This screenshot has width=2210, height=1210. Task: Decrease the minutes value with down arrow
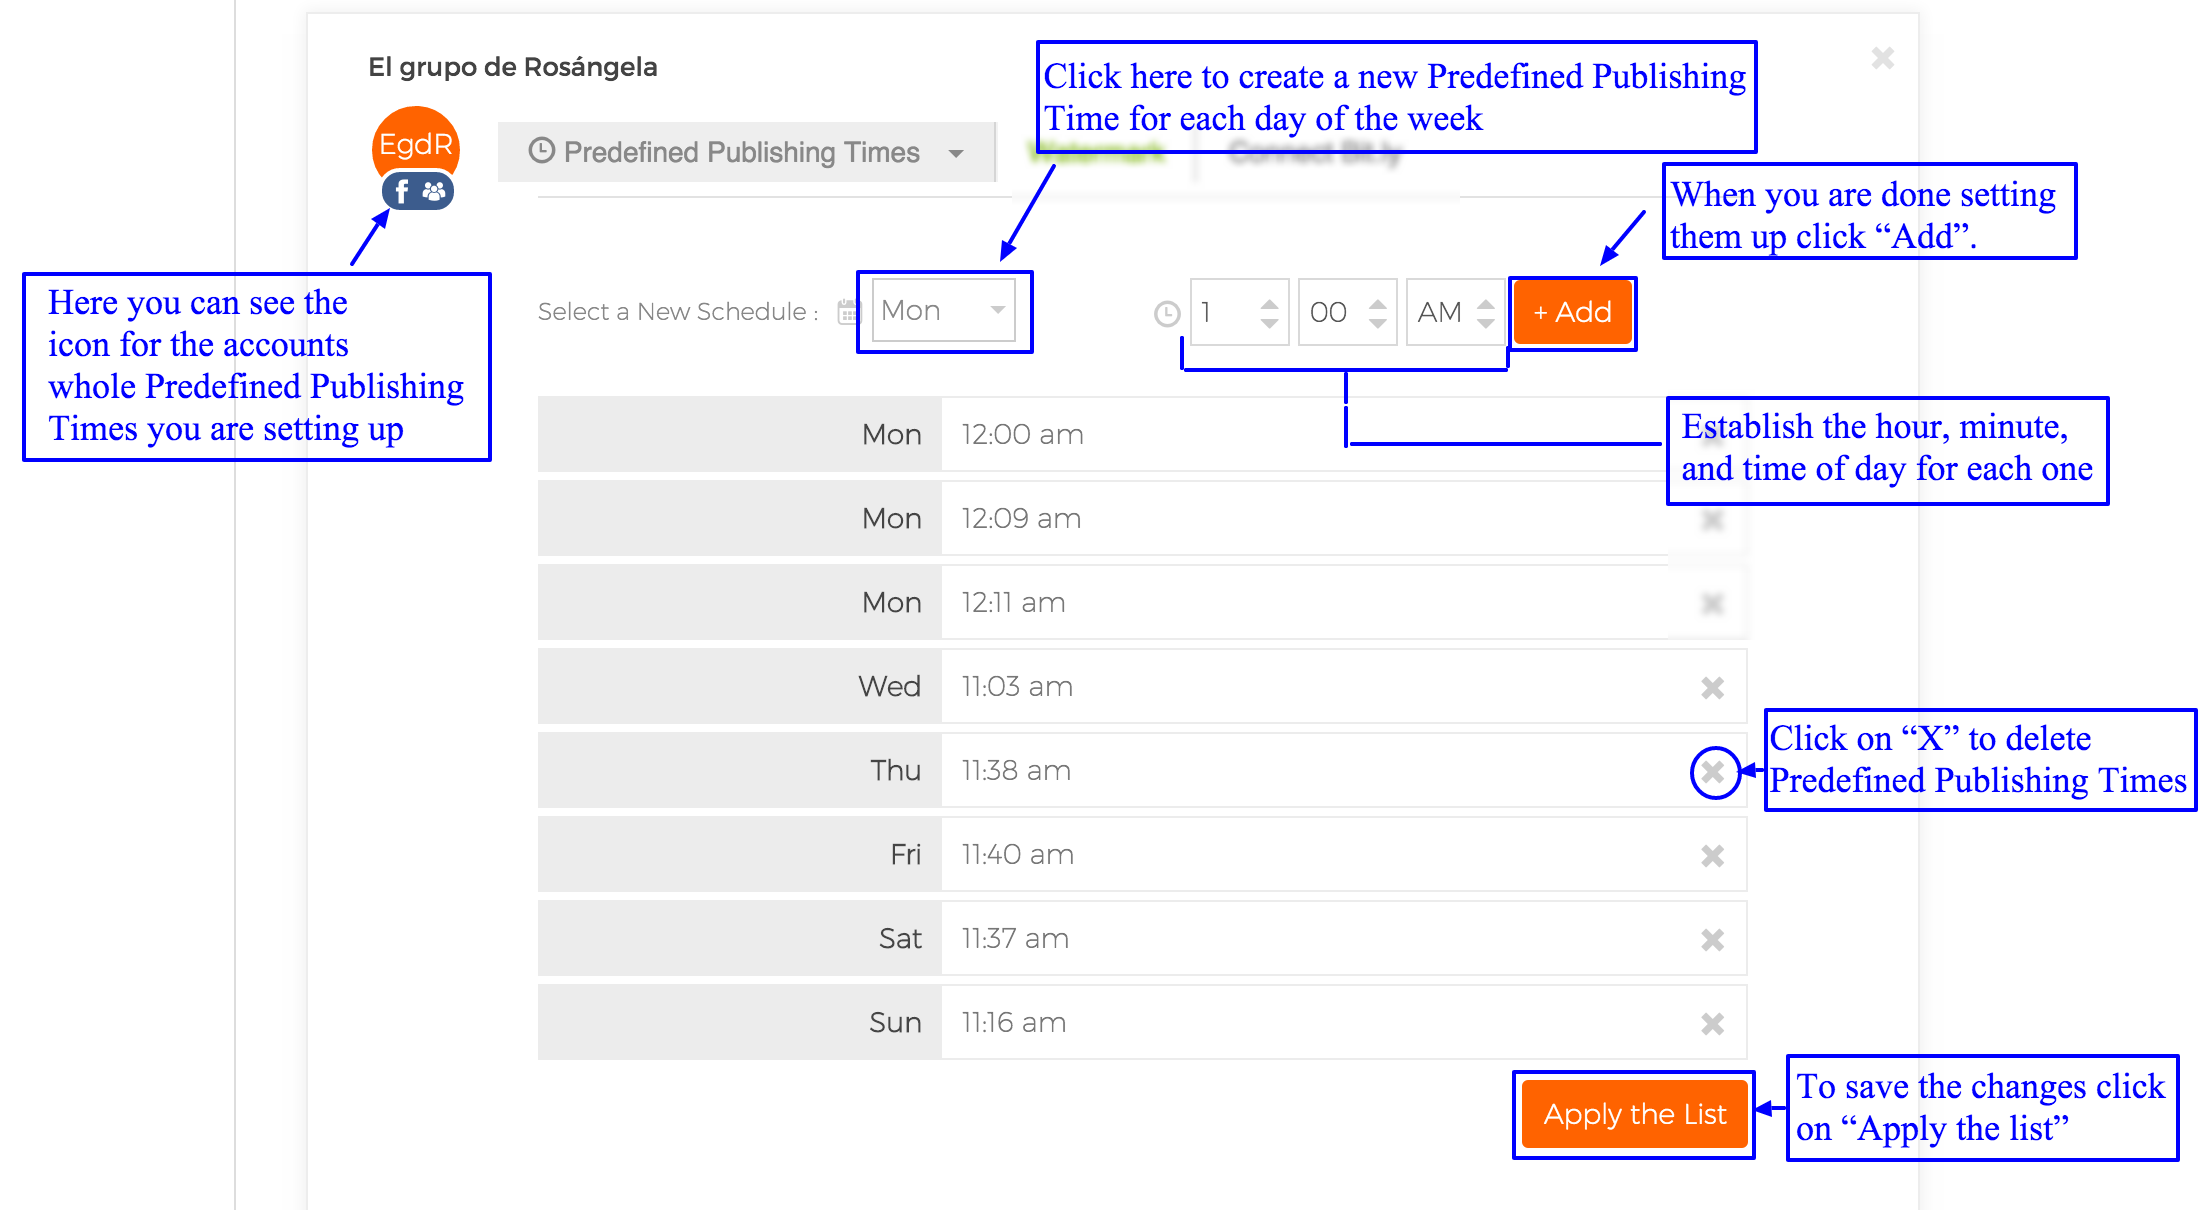pos(1378,323)
